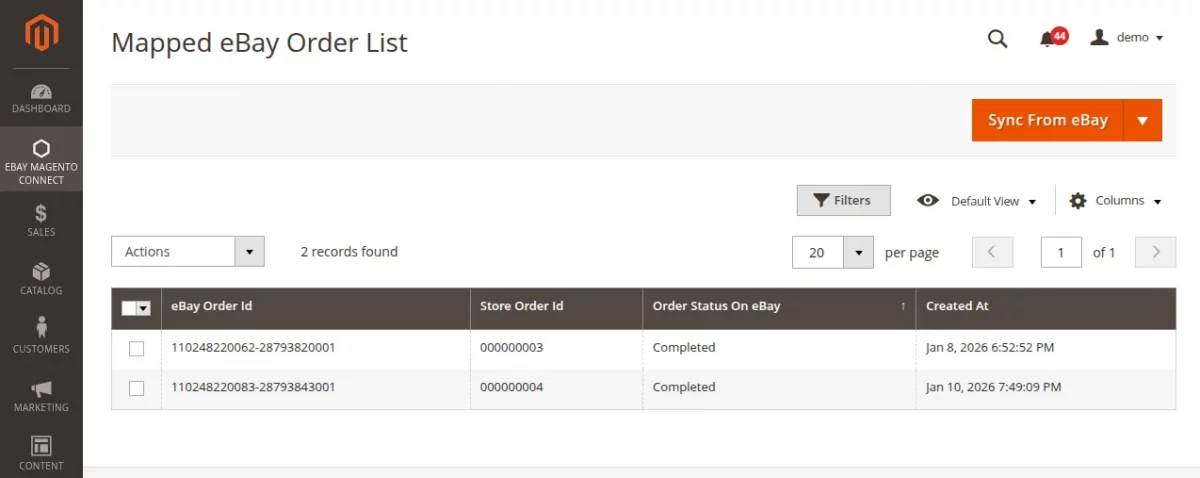Click the search magnifier icon
1200x478 pixels.
[997, 38]
